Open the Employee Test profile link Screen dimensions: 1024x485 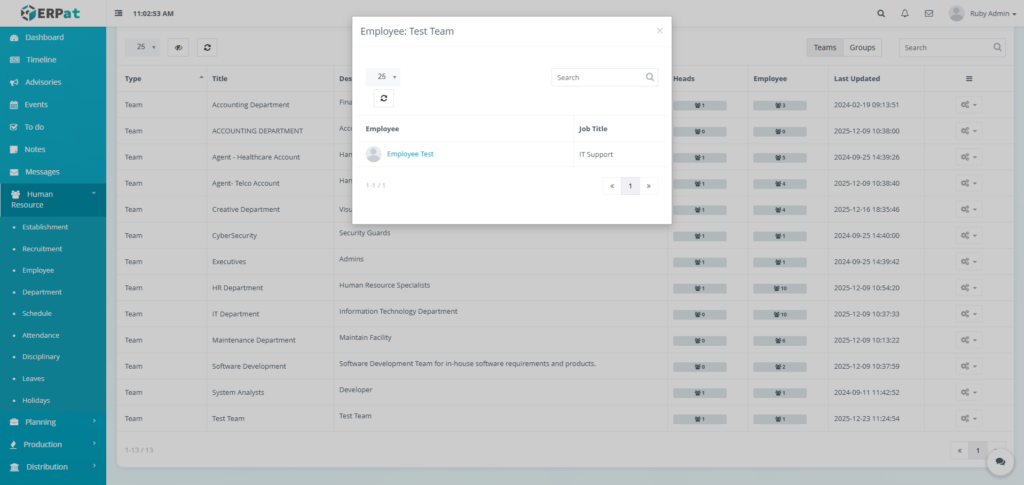[410, 154]
